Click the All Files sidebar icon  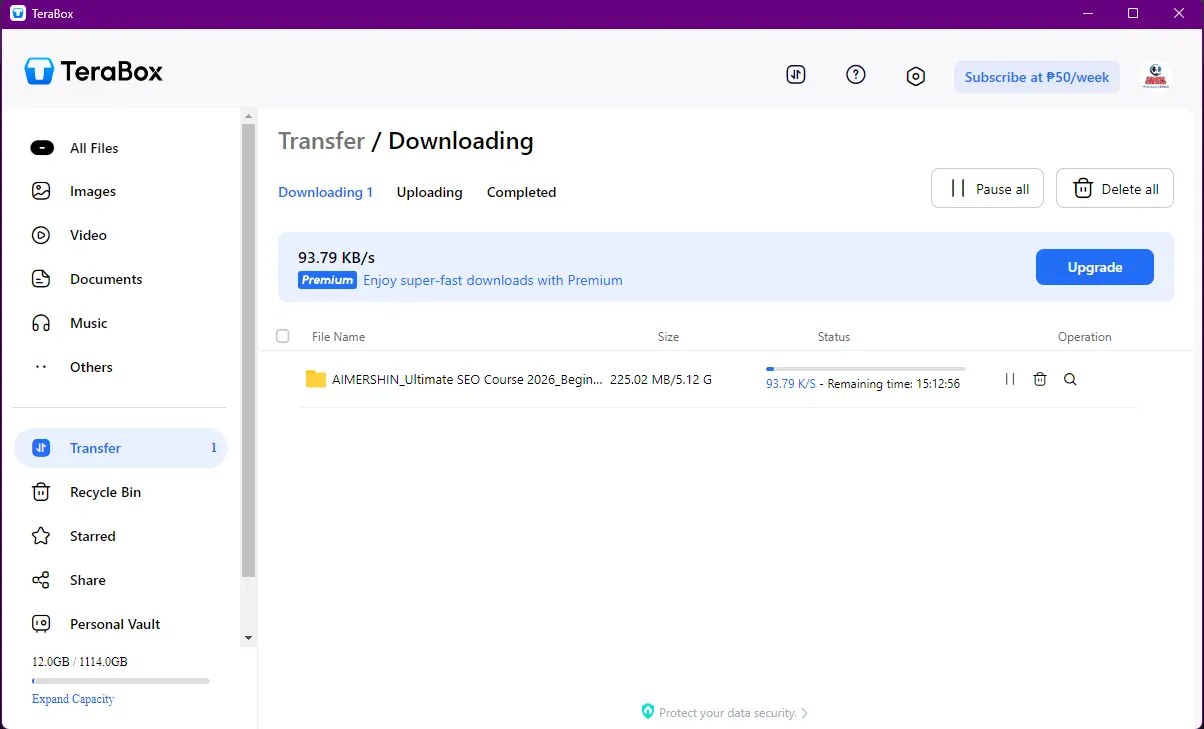(42, 148)
